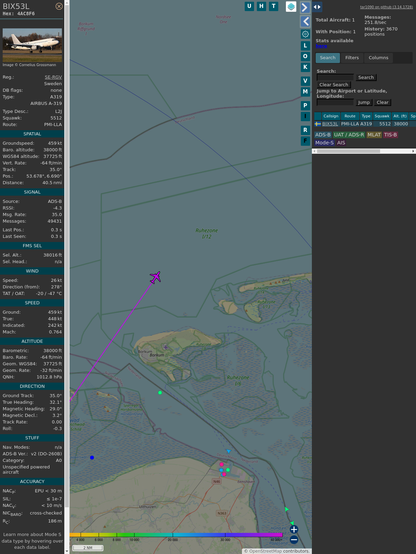This screenshot has width=416, height=554.
Task: Click the Jump to Airport input field
Action: 335,102
